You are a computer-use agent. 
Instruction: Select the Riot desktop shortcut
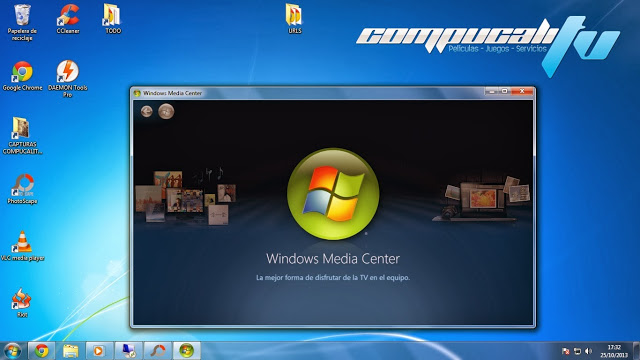(x=21, y=302)
